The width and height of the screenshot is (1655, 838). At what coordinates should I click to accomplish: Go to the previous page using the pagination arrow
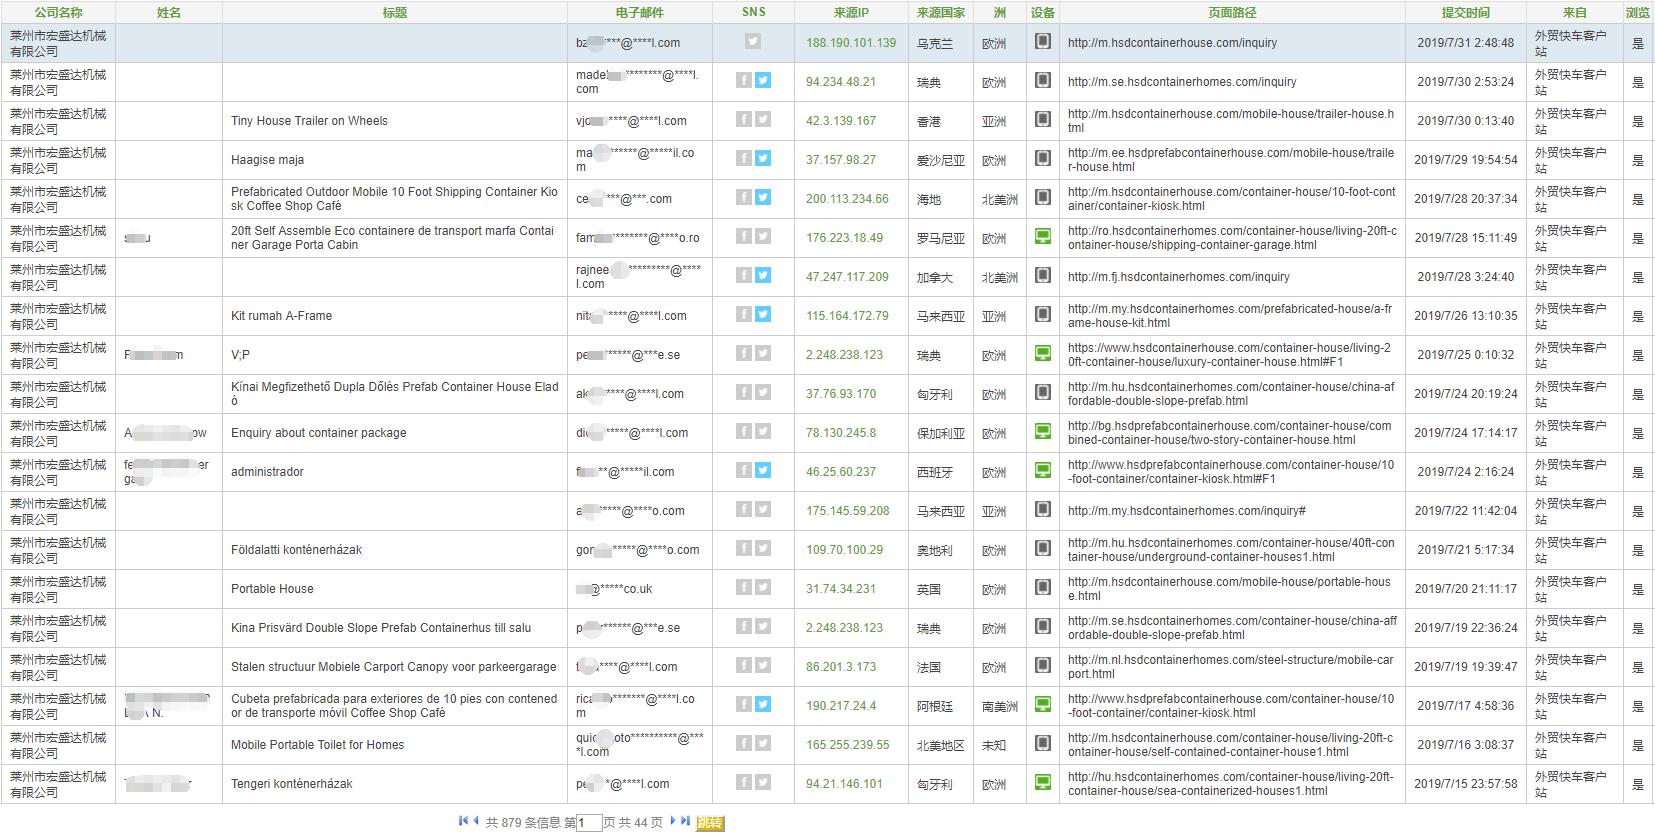pos(476,821)
